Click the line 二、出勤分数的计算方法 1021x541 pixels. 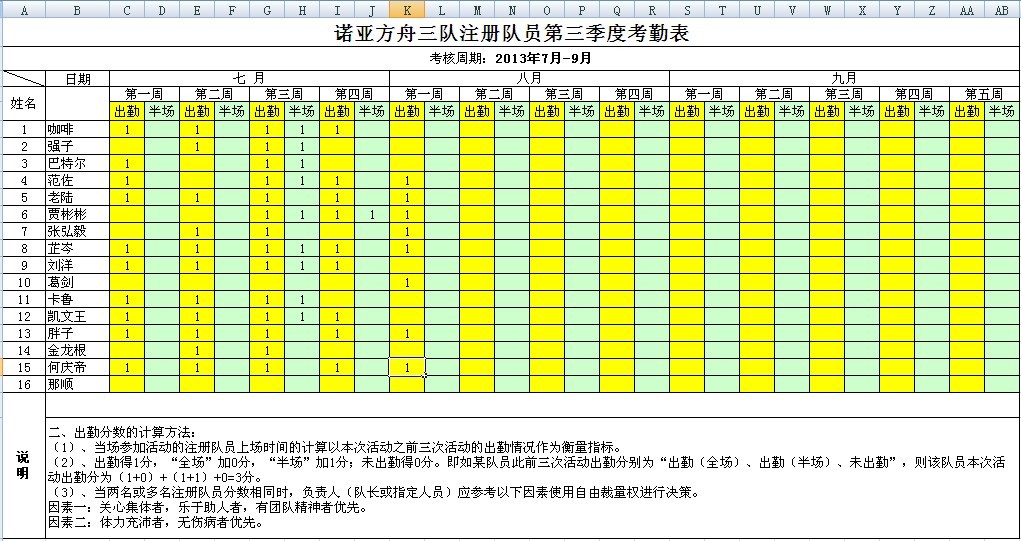(122, 432)
